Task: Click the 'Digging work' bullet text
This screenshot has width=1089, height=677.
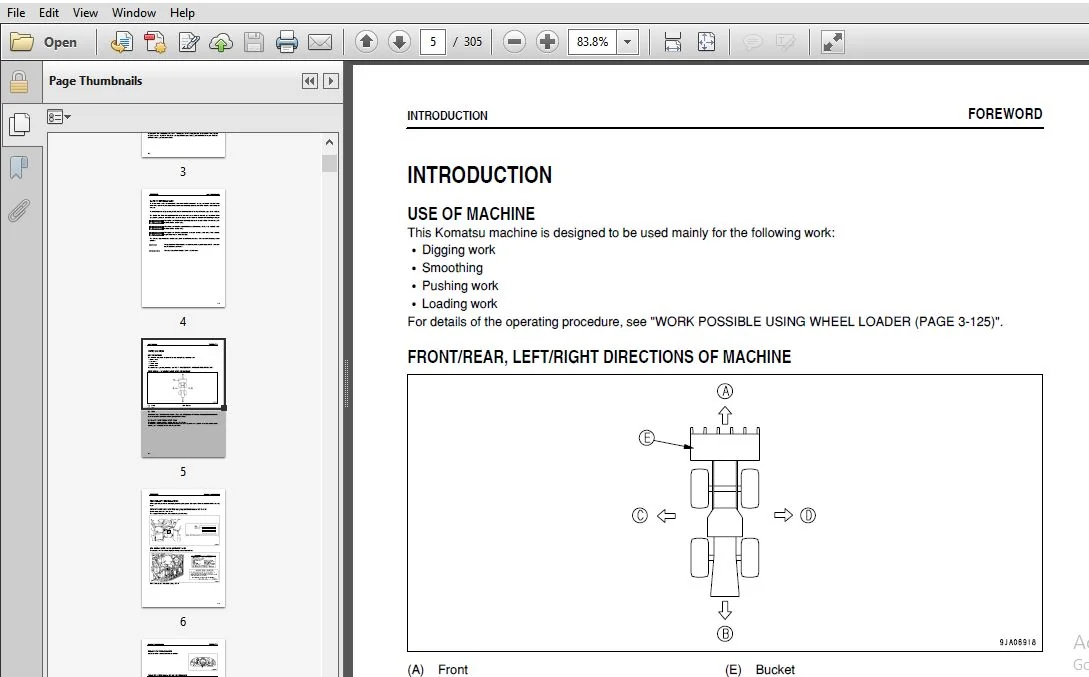Action: click(458, 250)
